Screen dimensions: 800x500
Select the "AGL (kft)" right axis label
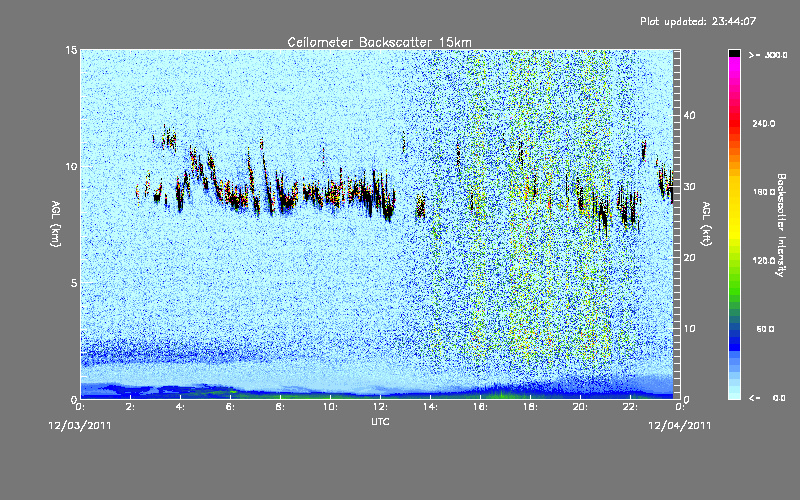[706, 224]
